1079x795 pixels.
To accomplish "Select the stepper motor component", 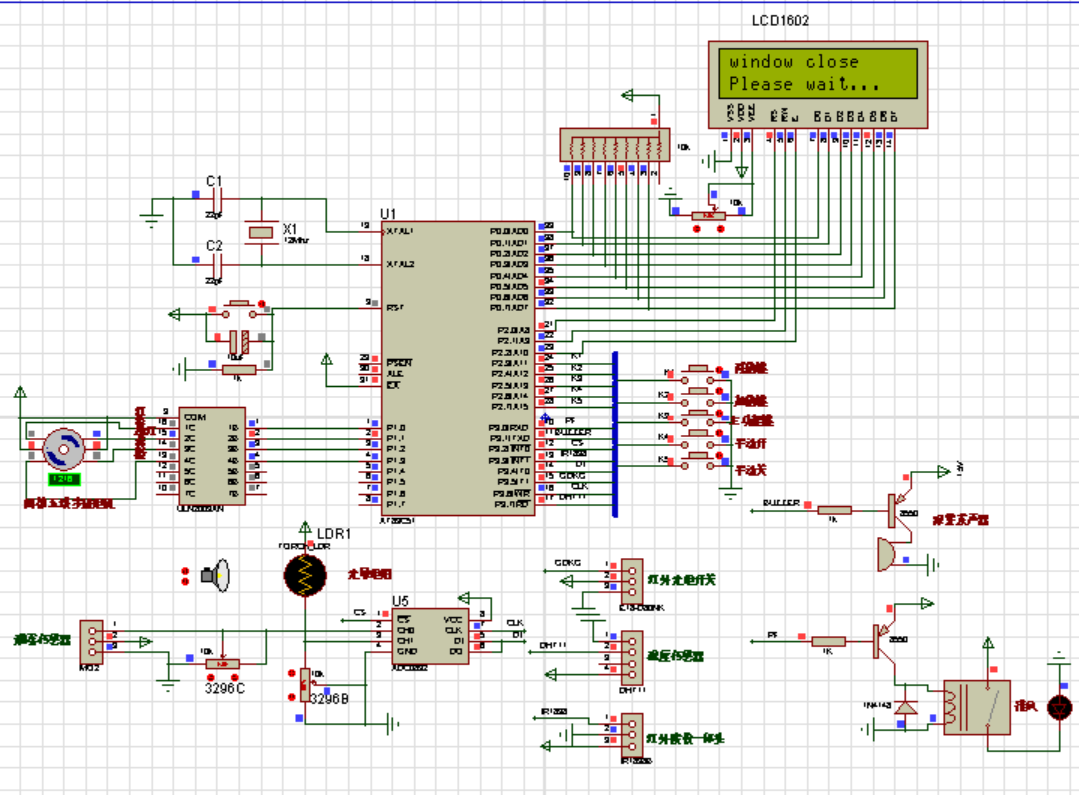I will click(63, 449).
